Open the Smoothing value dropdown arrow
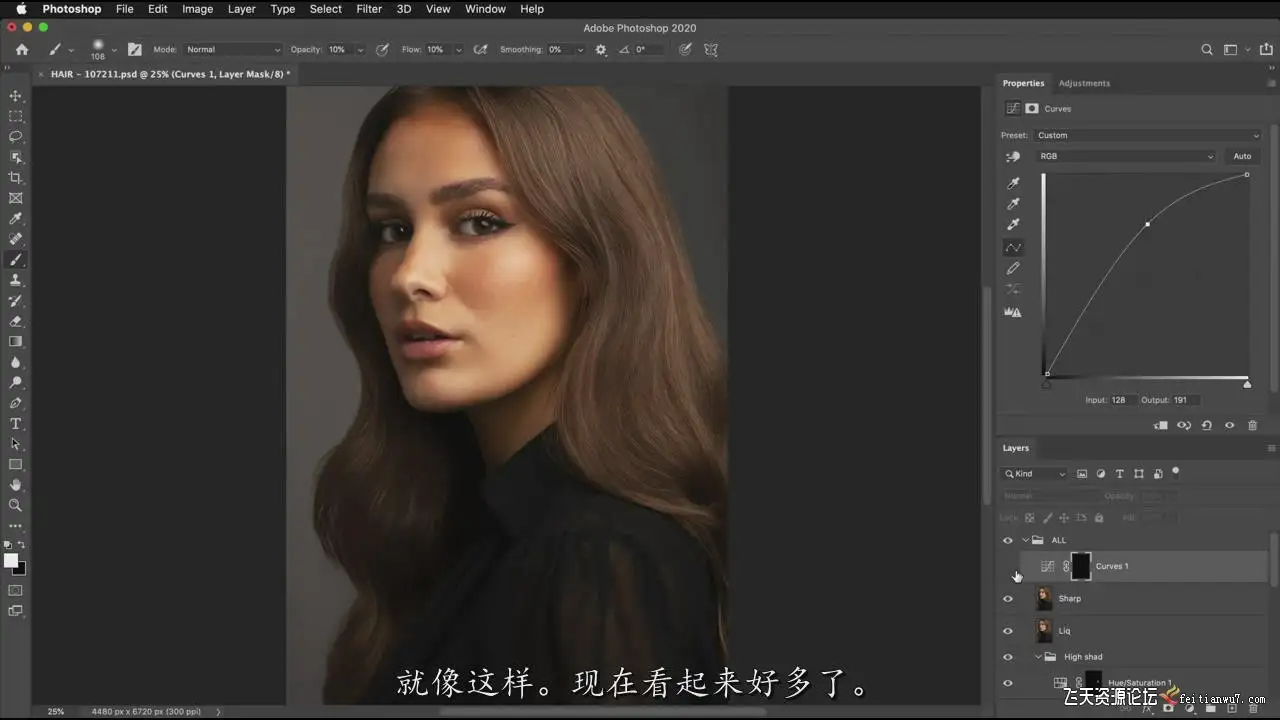This screenshot has width=1280, height=720. [x=579, y=50]
